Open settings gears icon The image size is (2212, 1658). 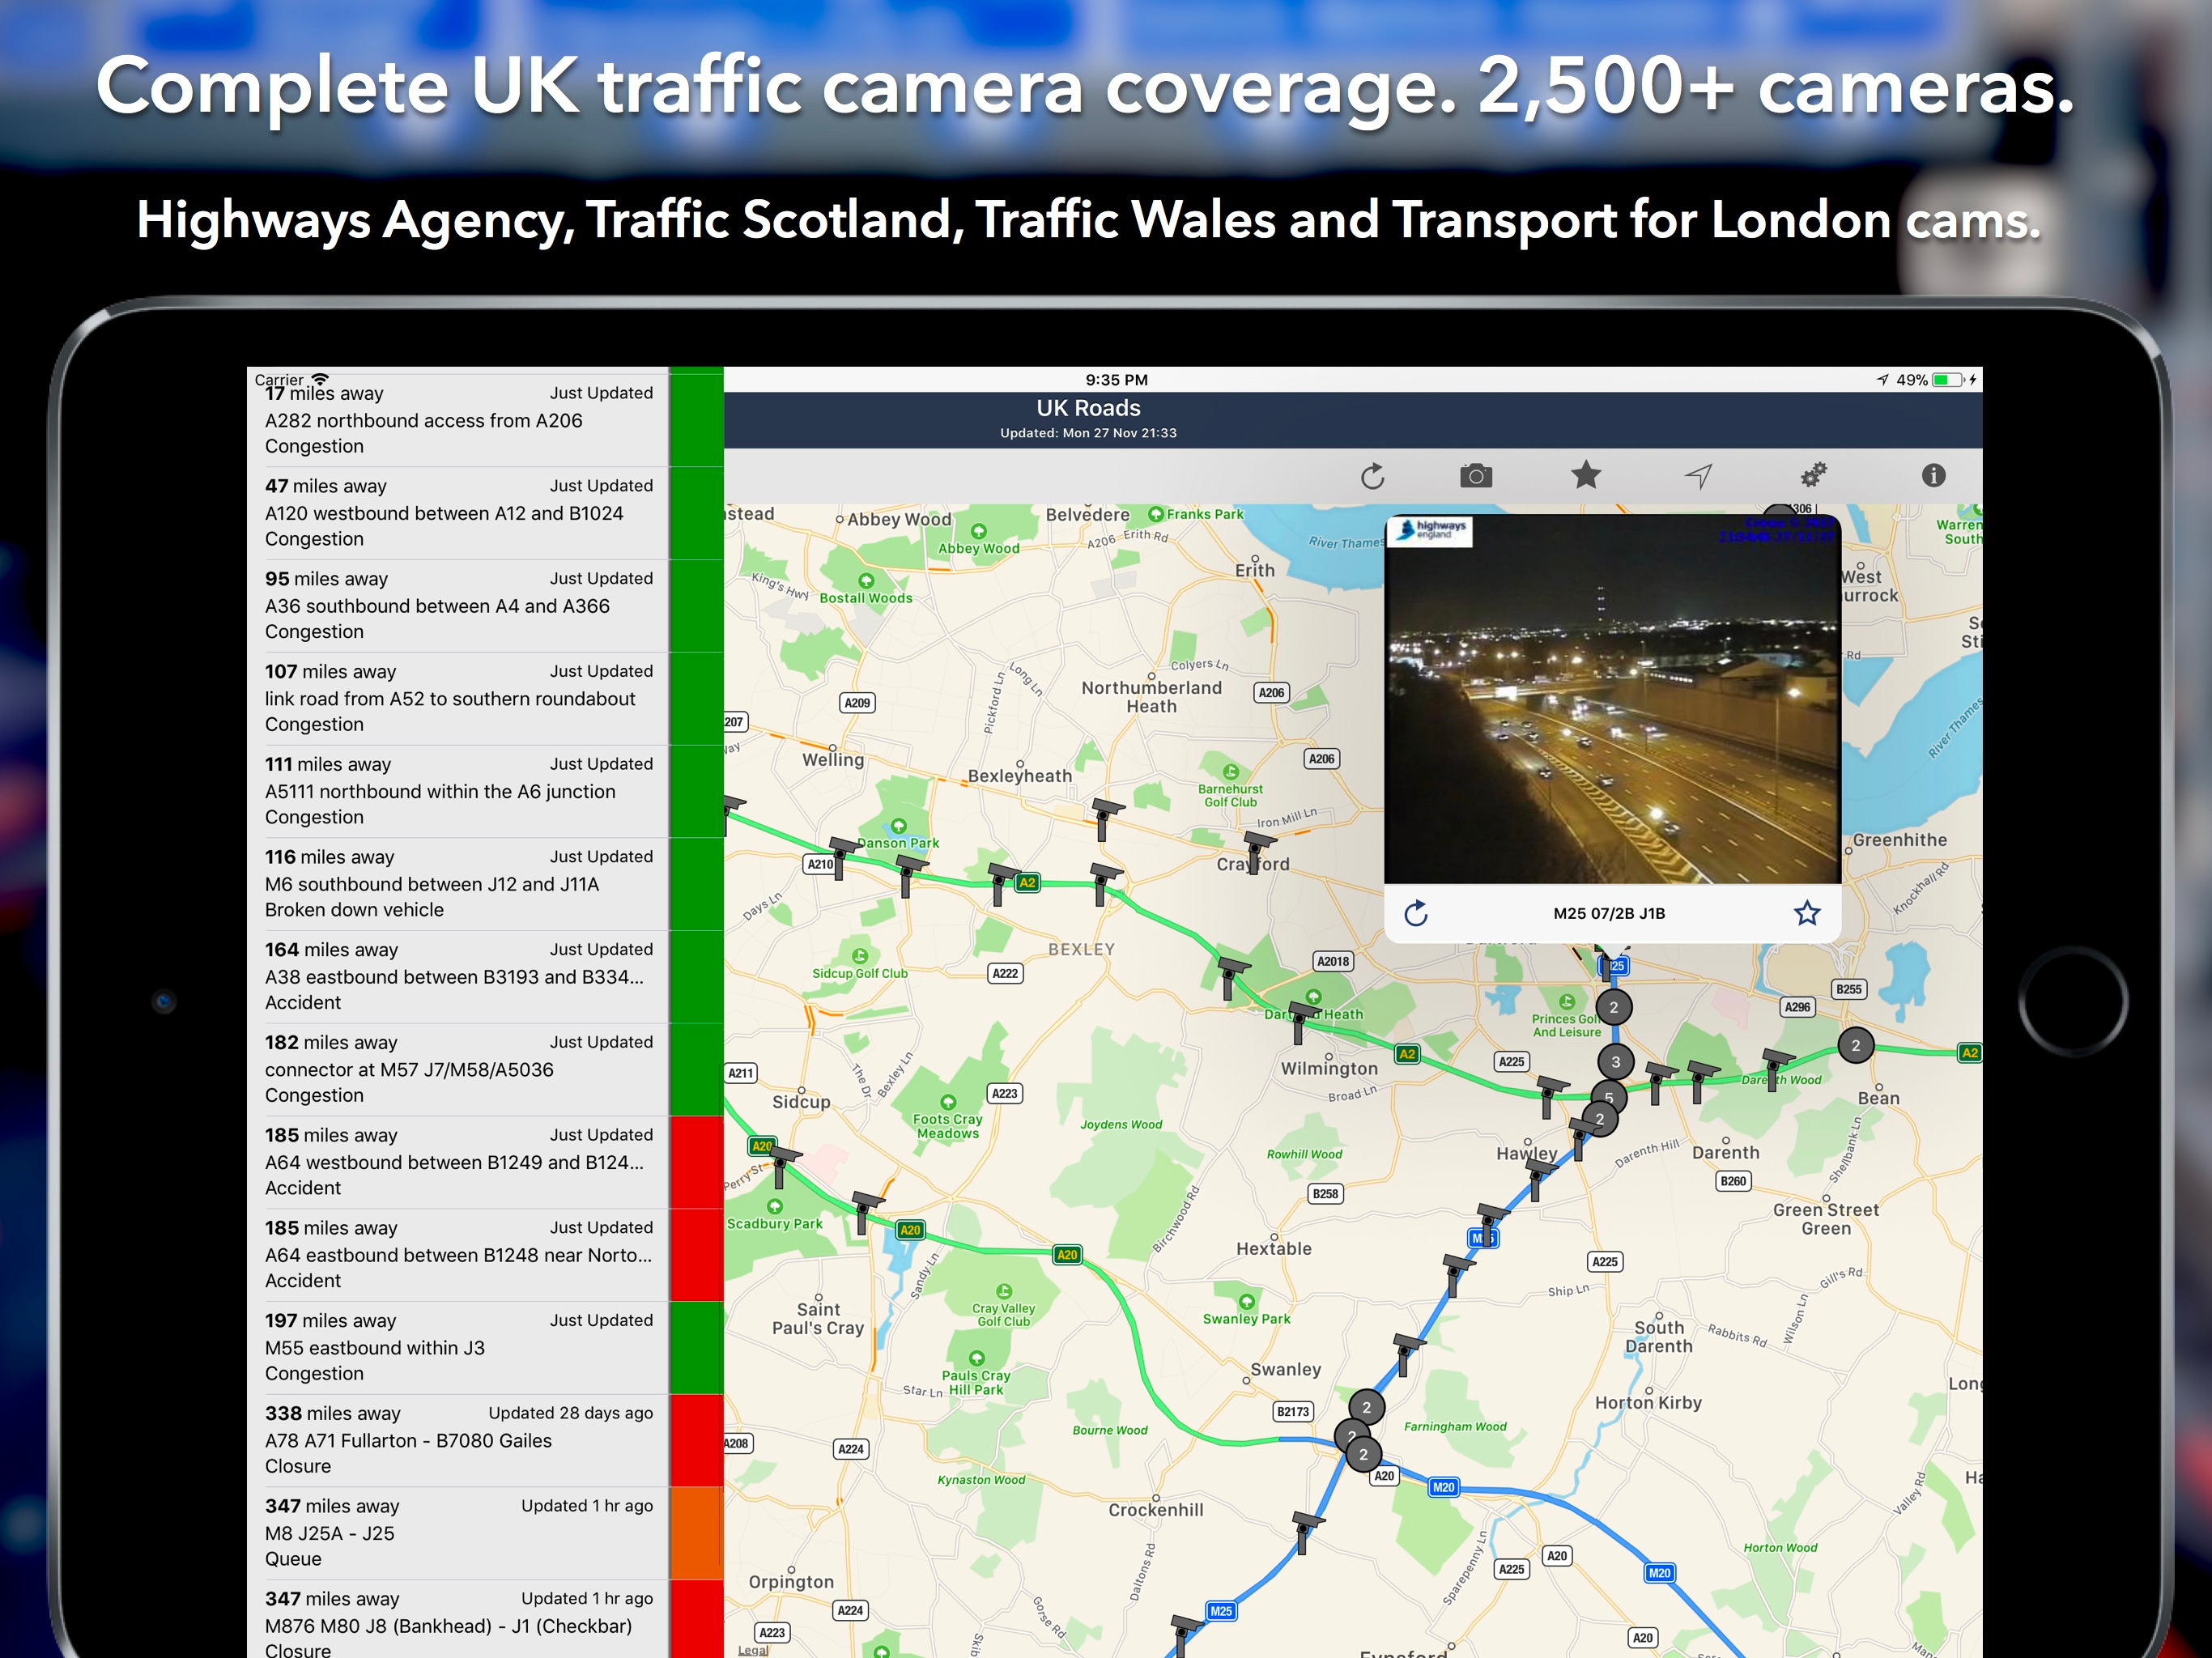click(x=1813, y=474)
